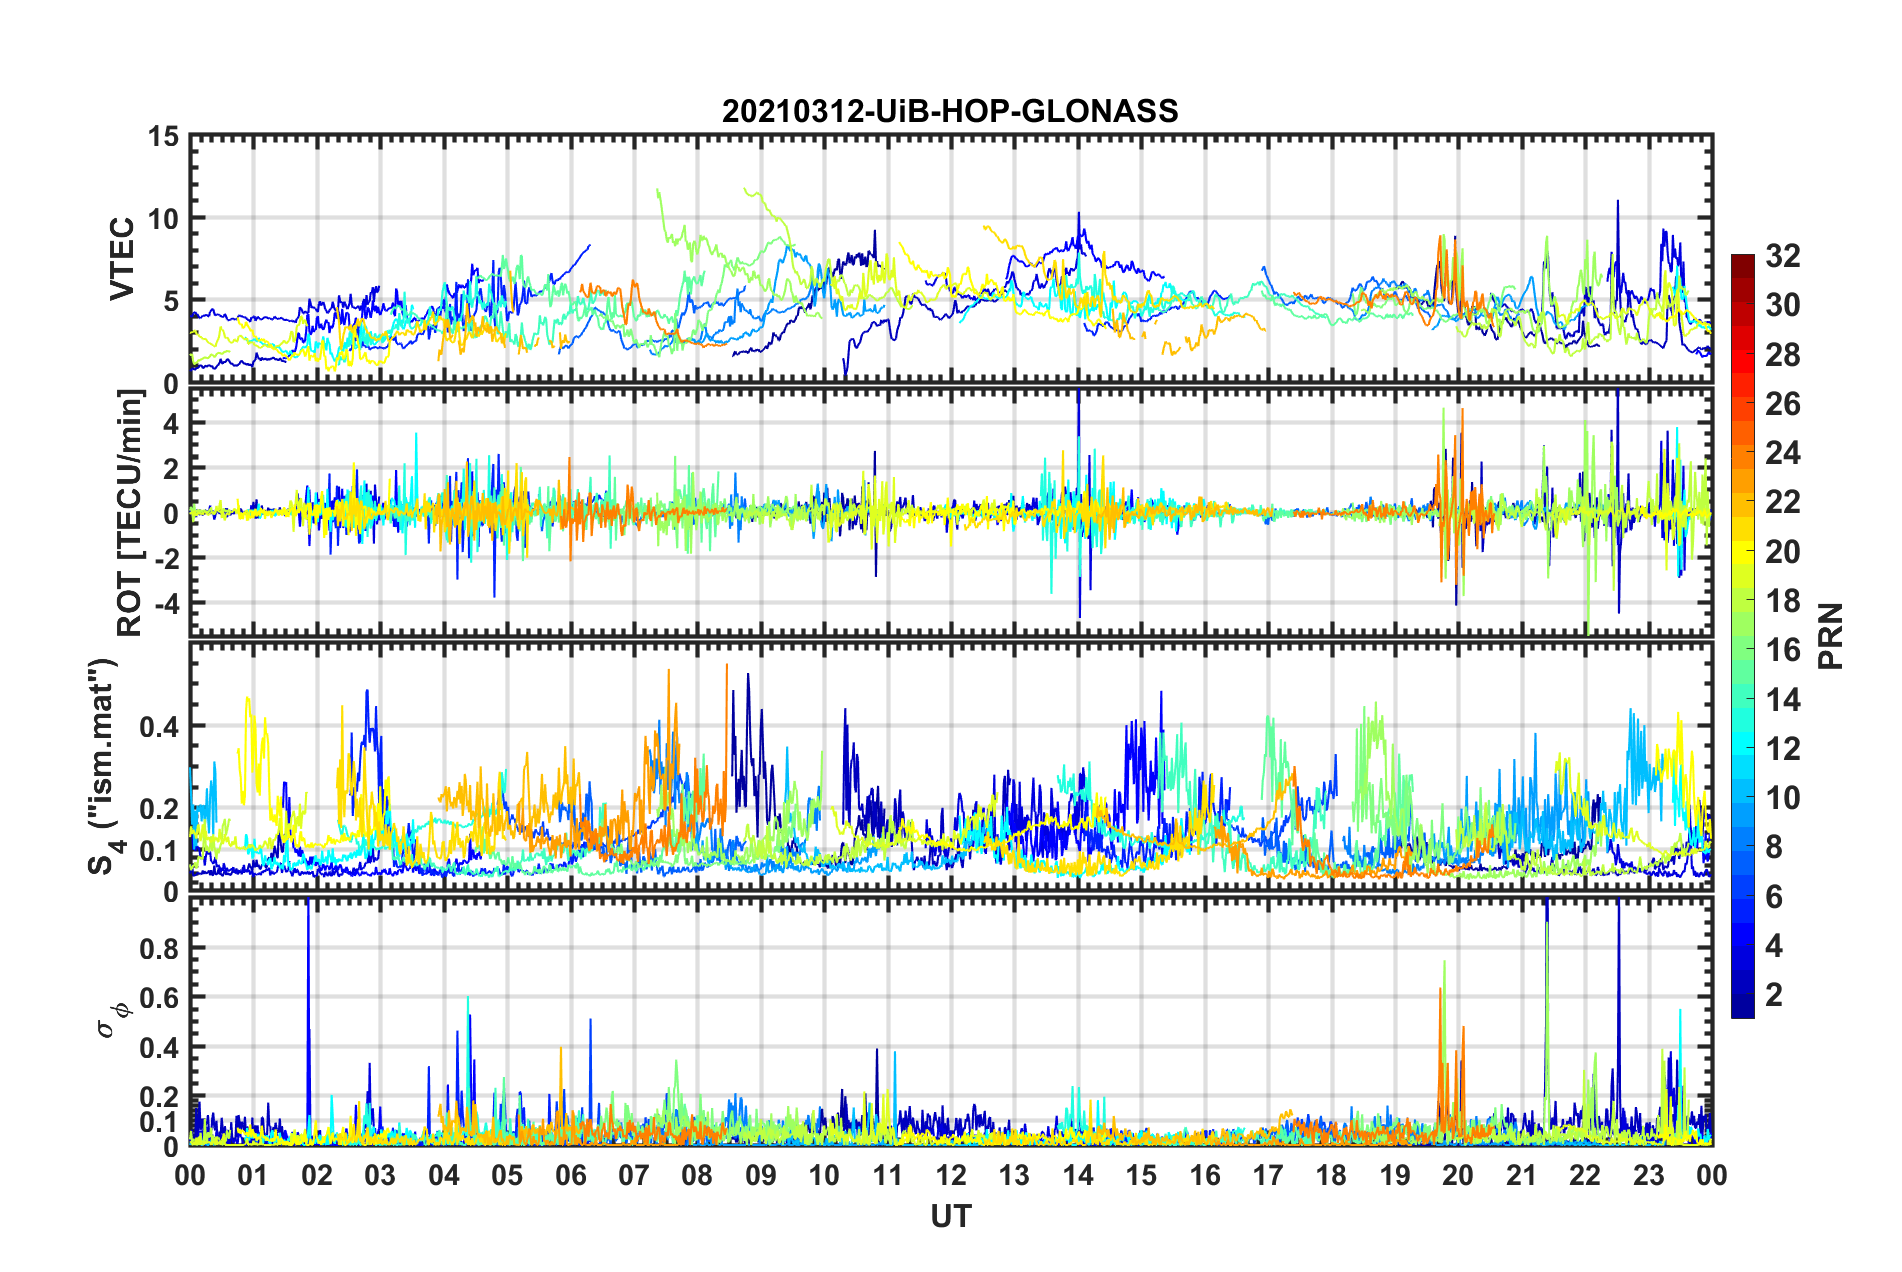This screenshot has width=1902, height=1272.
Task: Click the x-axis hour label 05
Action: (x=507, y=1175)
